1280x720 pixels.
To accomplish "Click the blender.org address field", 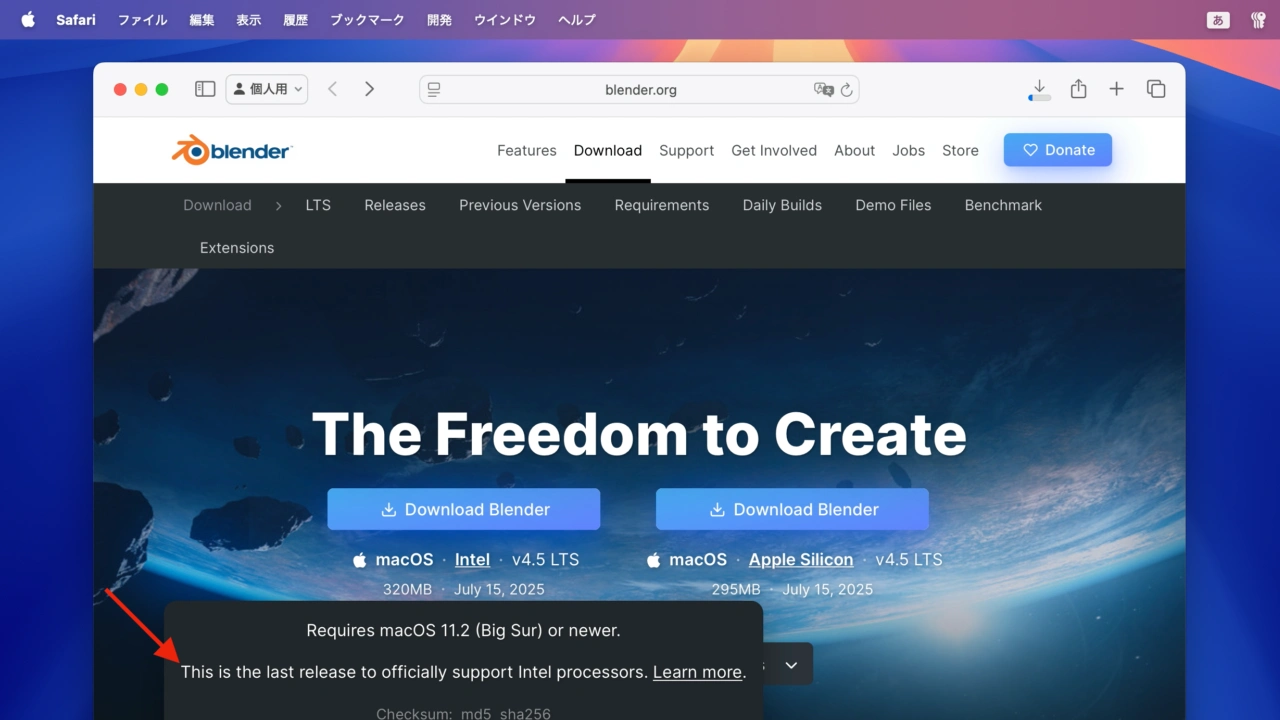I will pos(639,90).
